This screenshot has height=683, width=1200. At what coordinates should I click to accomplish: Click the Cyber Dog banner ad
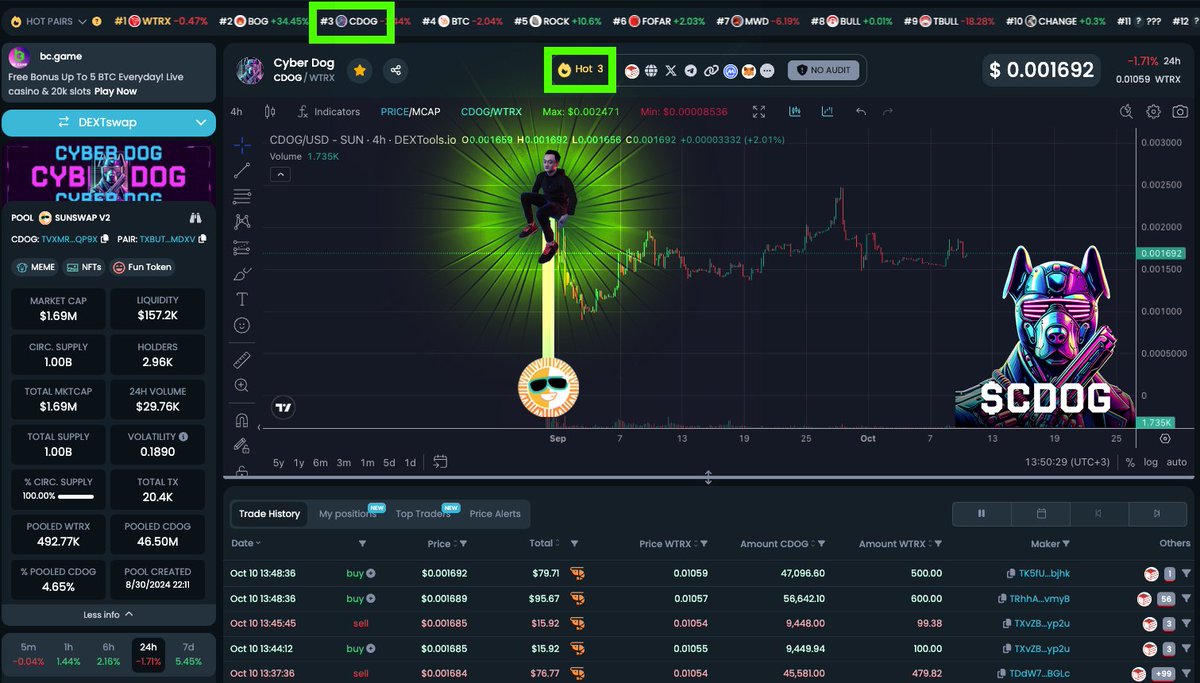pos(109,172)
